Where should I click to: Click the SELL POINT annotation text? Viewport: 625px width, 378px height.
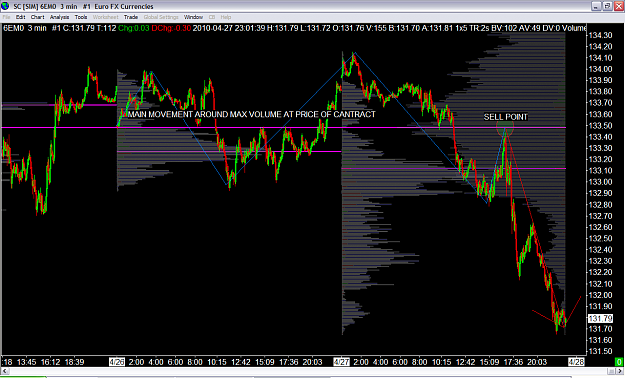coord(505,117)
